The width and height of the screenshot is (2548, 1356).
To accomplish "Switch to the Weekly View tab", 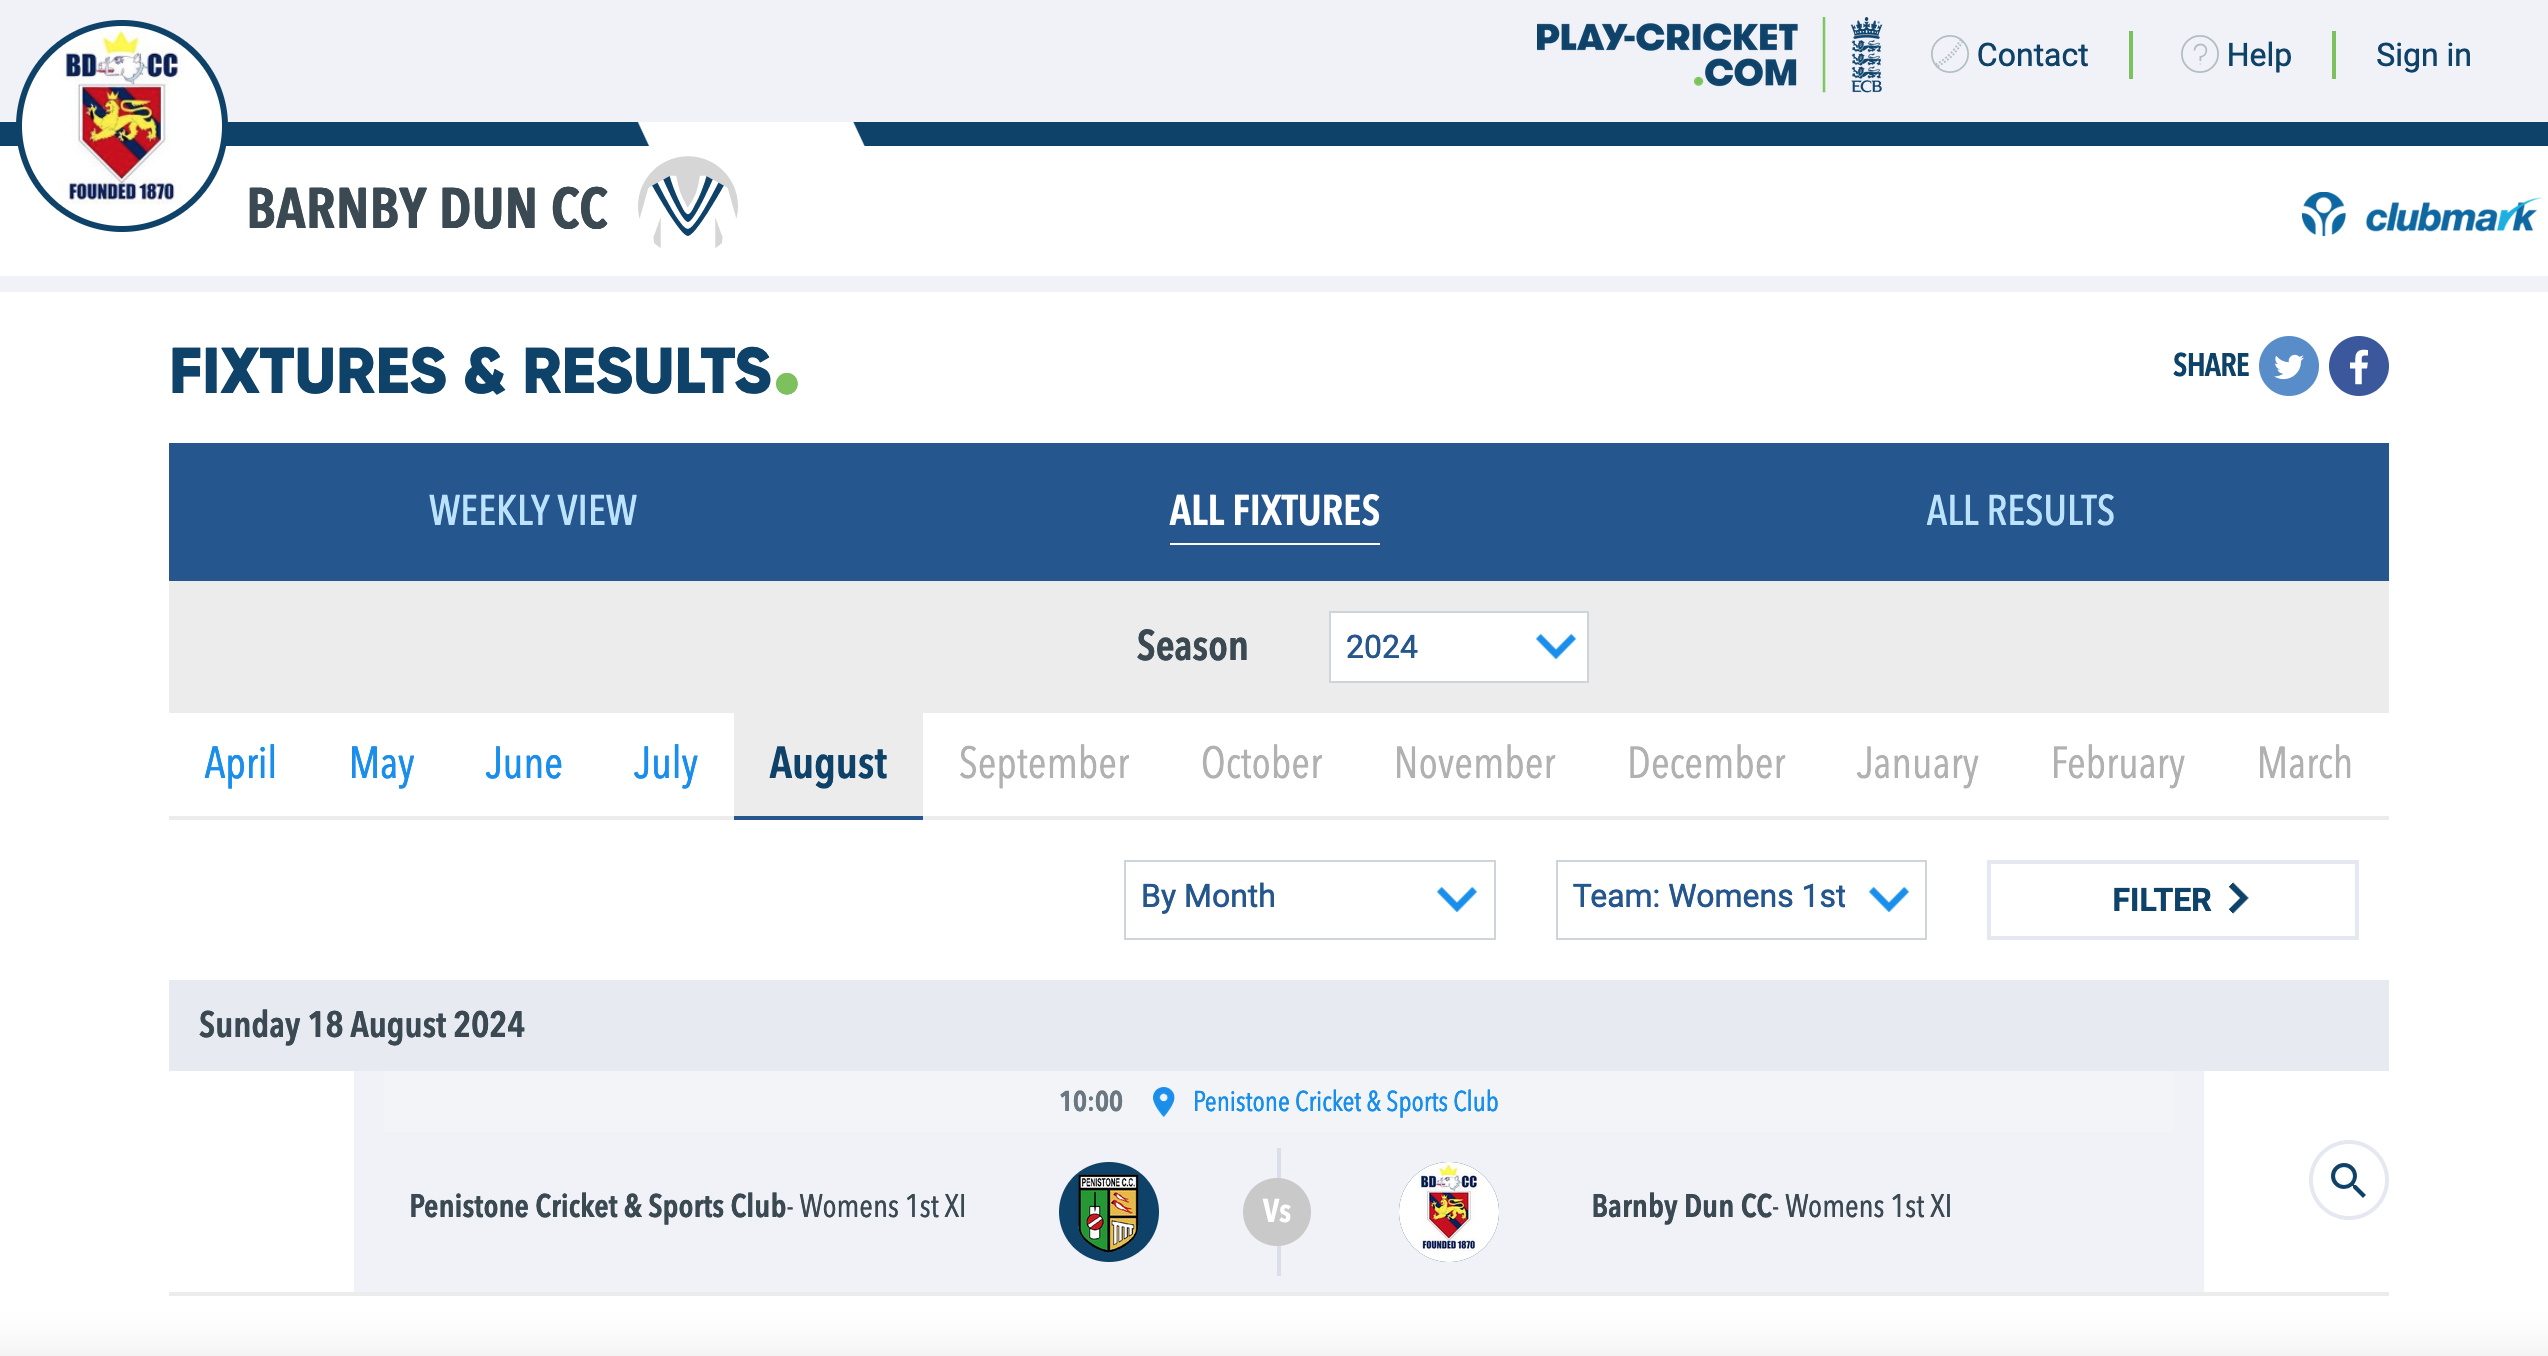I will [532, 511].
